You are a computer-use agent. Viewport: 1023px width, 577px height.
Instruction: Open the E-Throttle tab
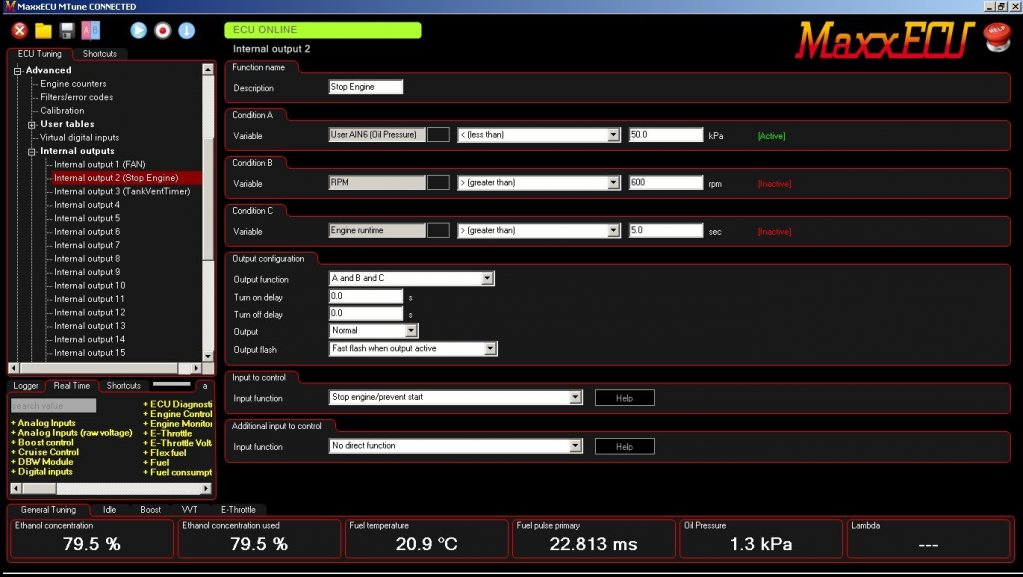coord(238,510)
